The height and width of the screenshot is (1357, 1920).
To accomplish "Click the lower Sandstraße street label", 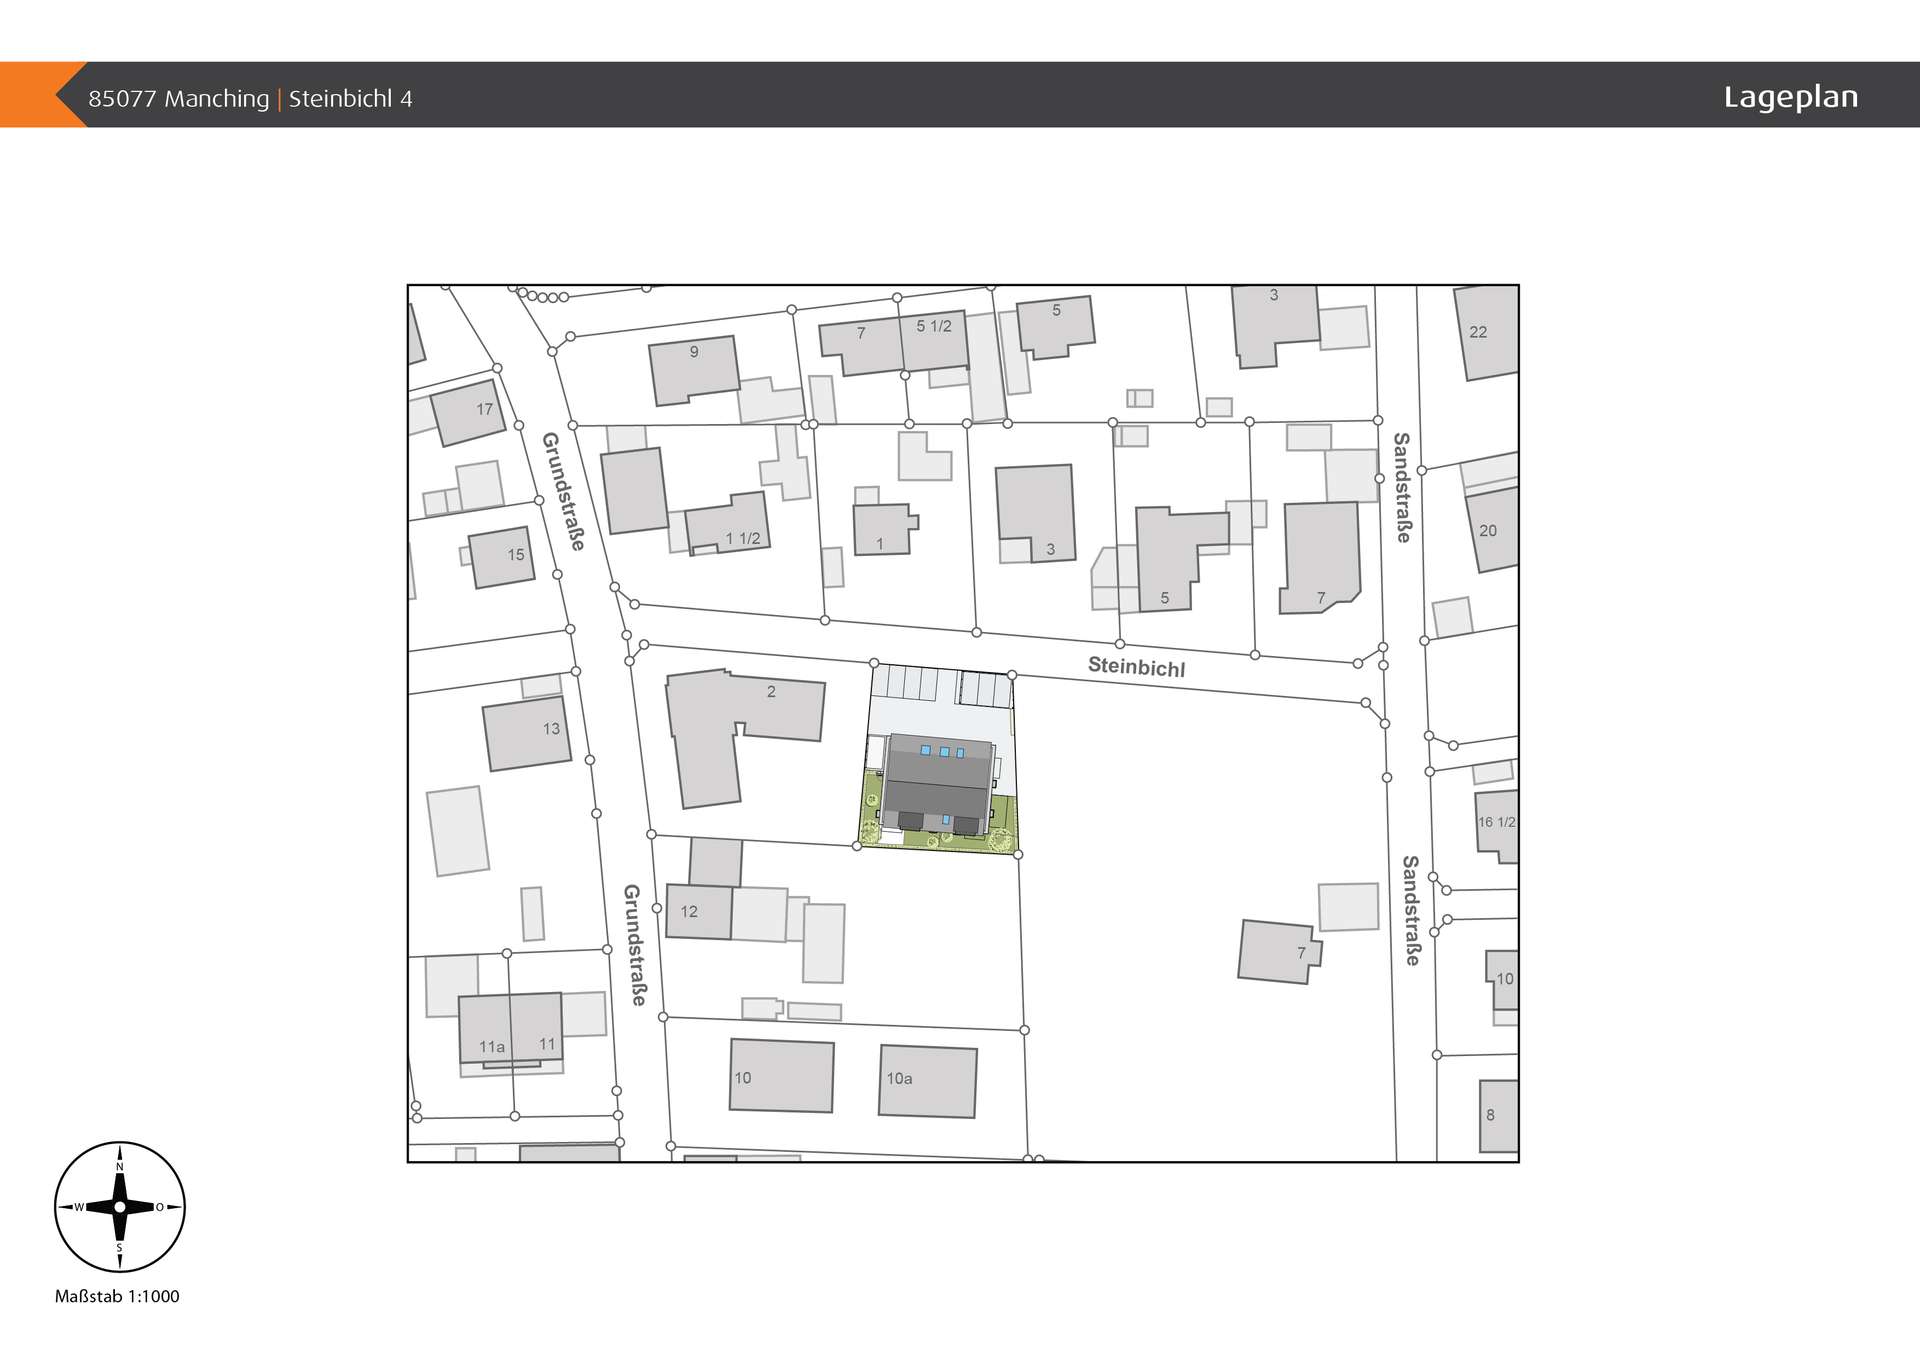I will [x=1410, y=910].
